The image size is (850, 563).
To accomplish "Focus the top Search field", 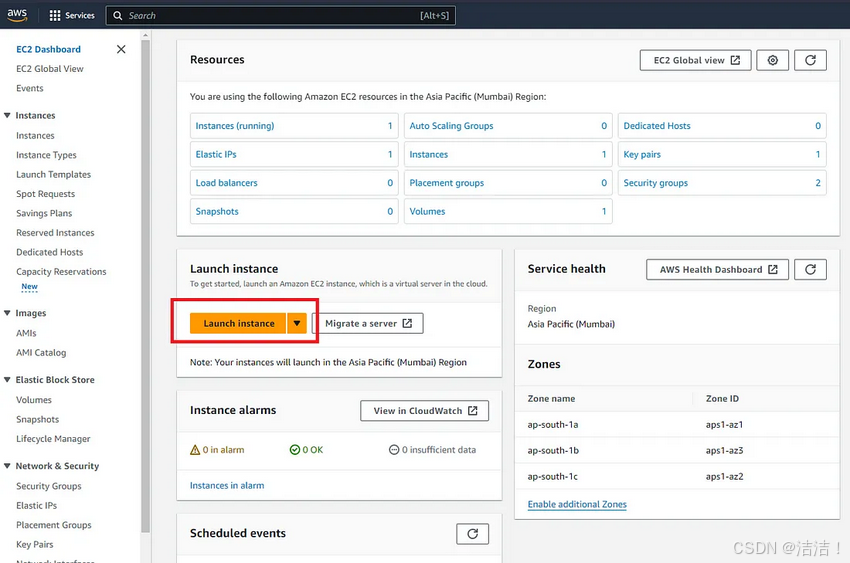I will tap(281, 16).
